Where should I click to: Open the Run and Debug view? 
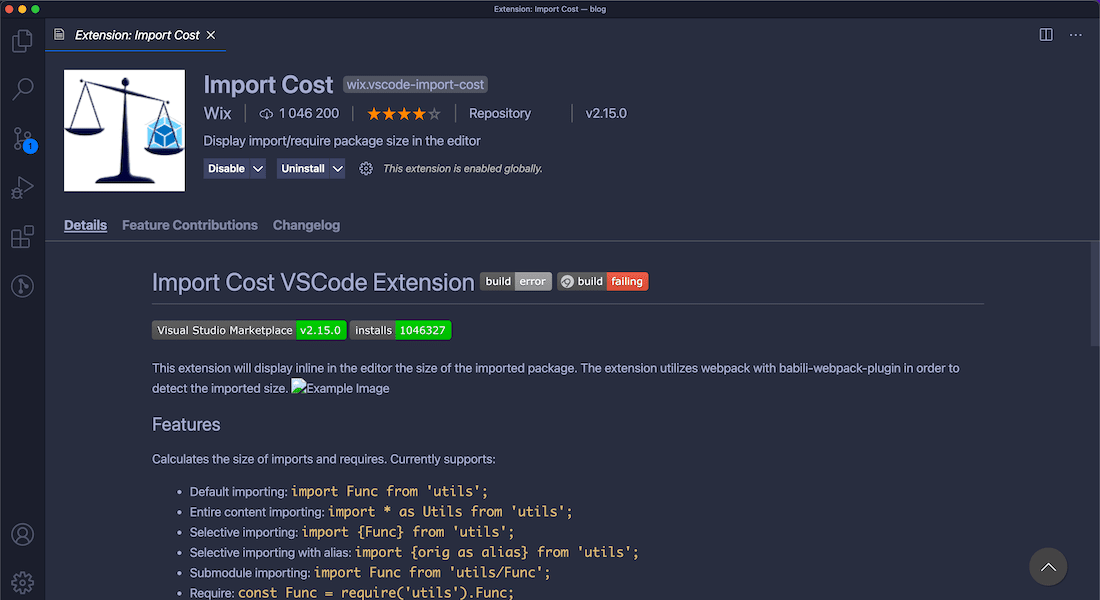[22, 188]
